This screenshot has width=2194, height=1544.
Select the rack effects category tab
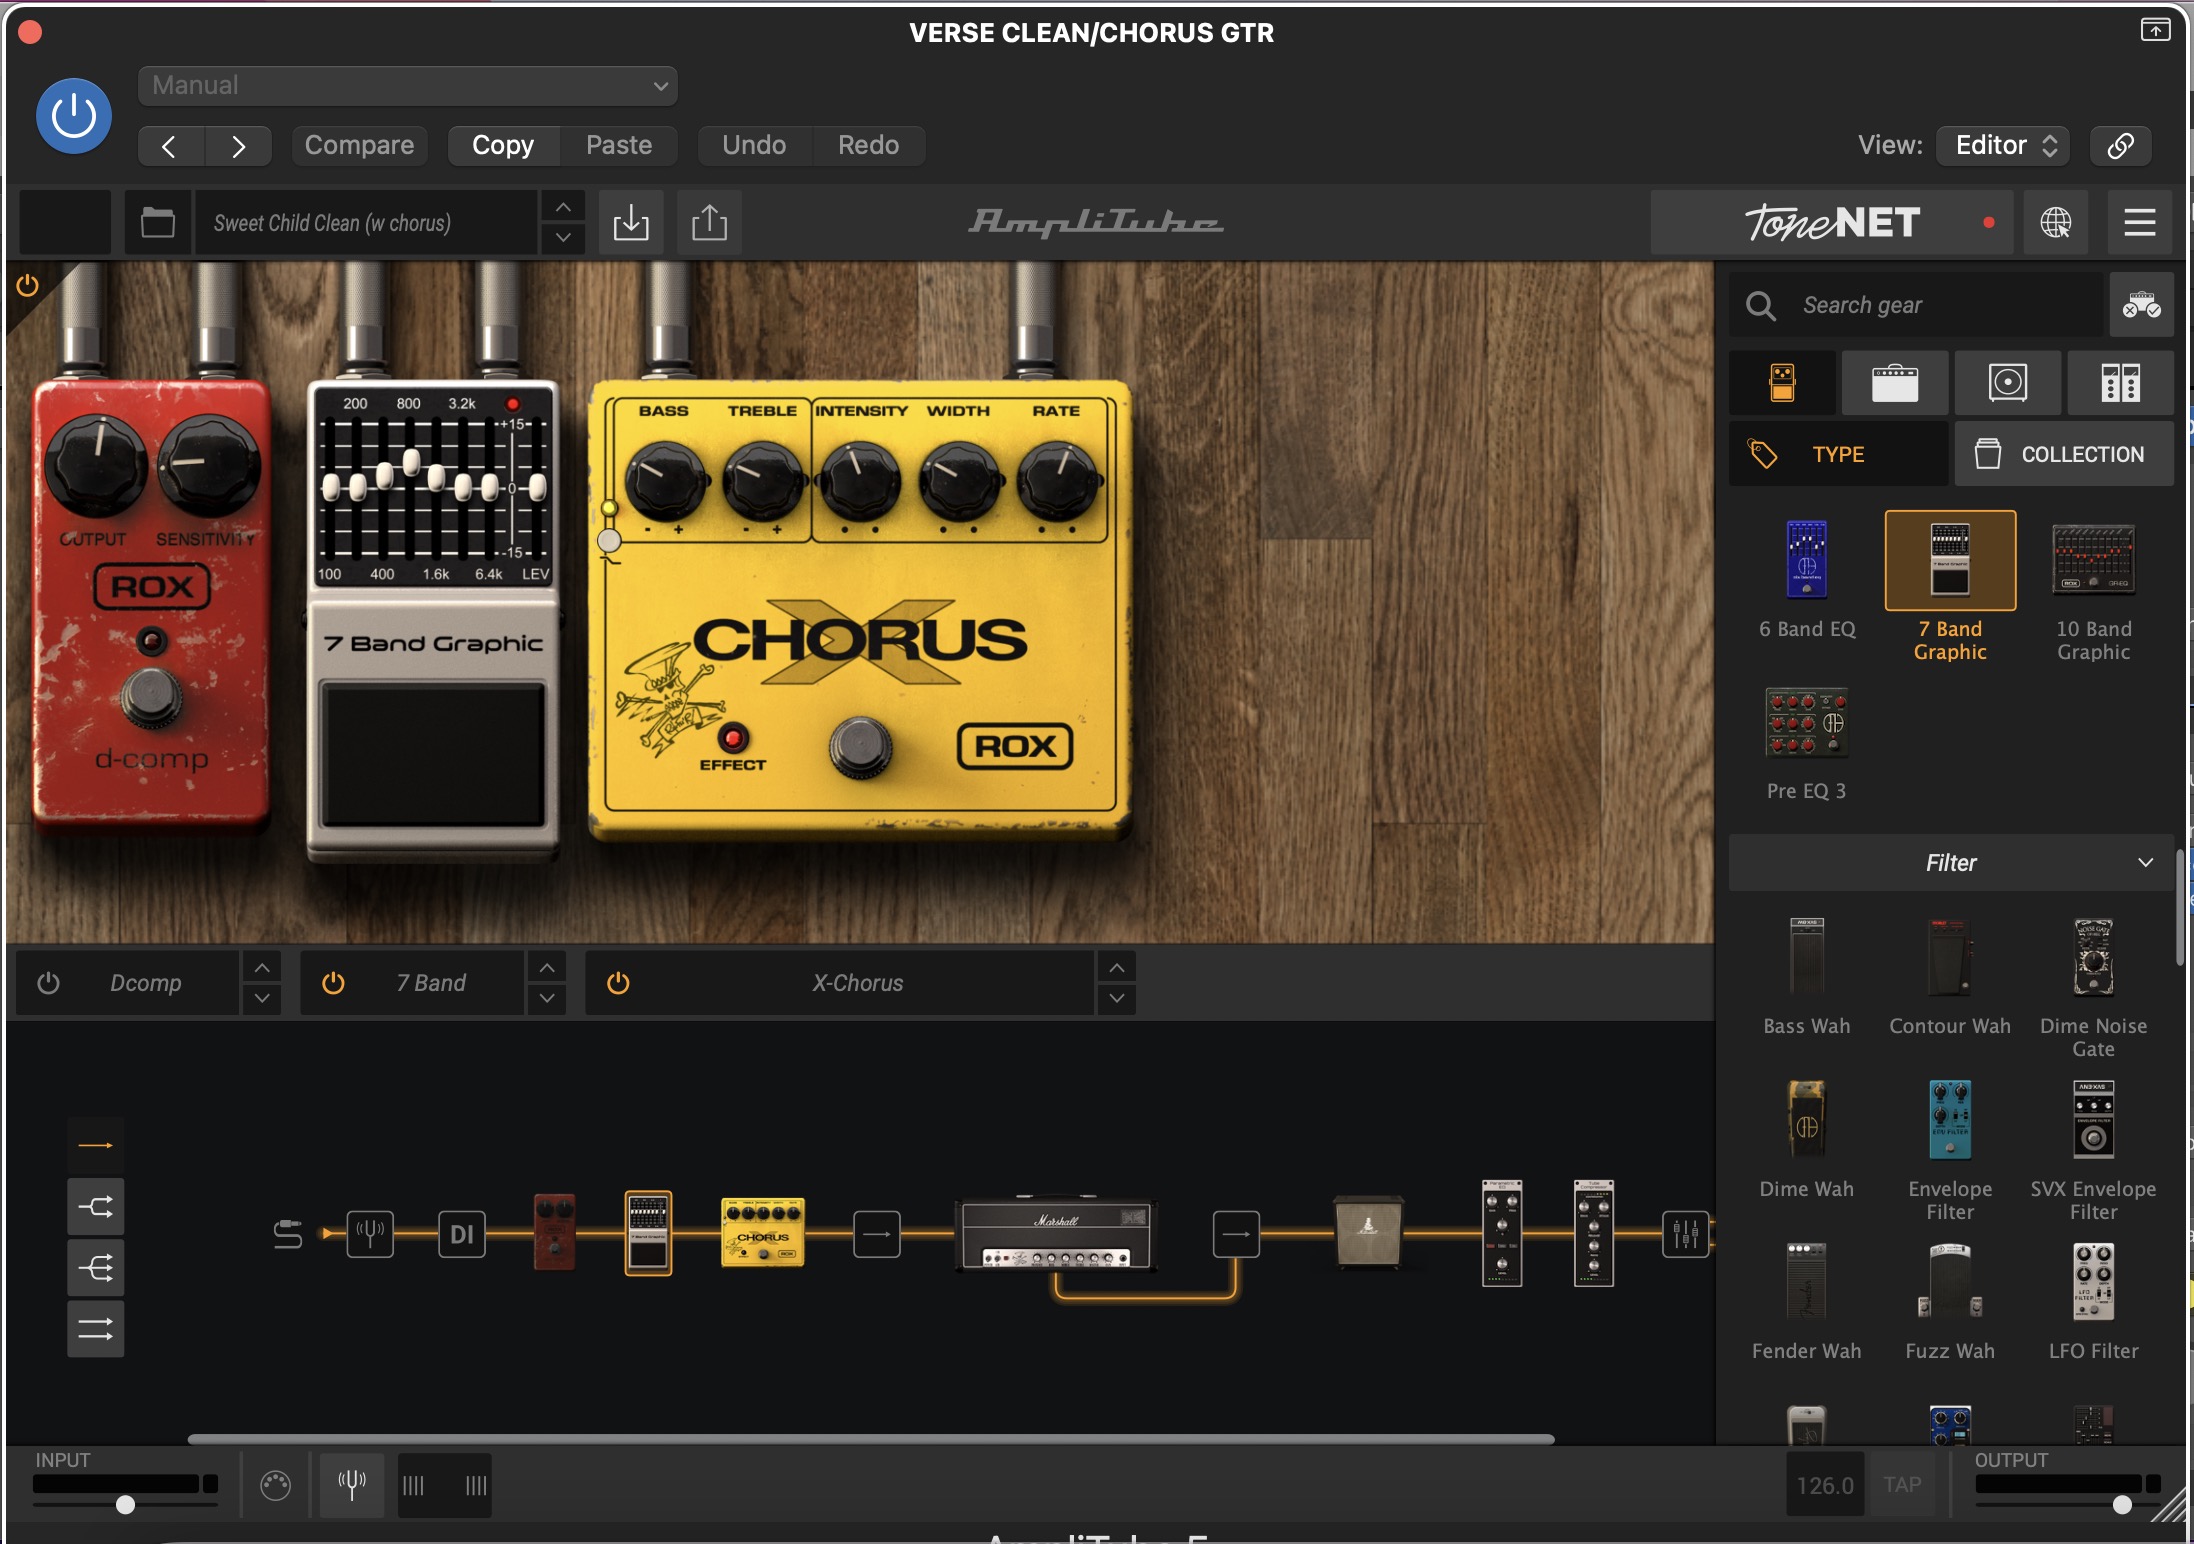(x=2120, y=382)
